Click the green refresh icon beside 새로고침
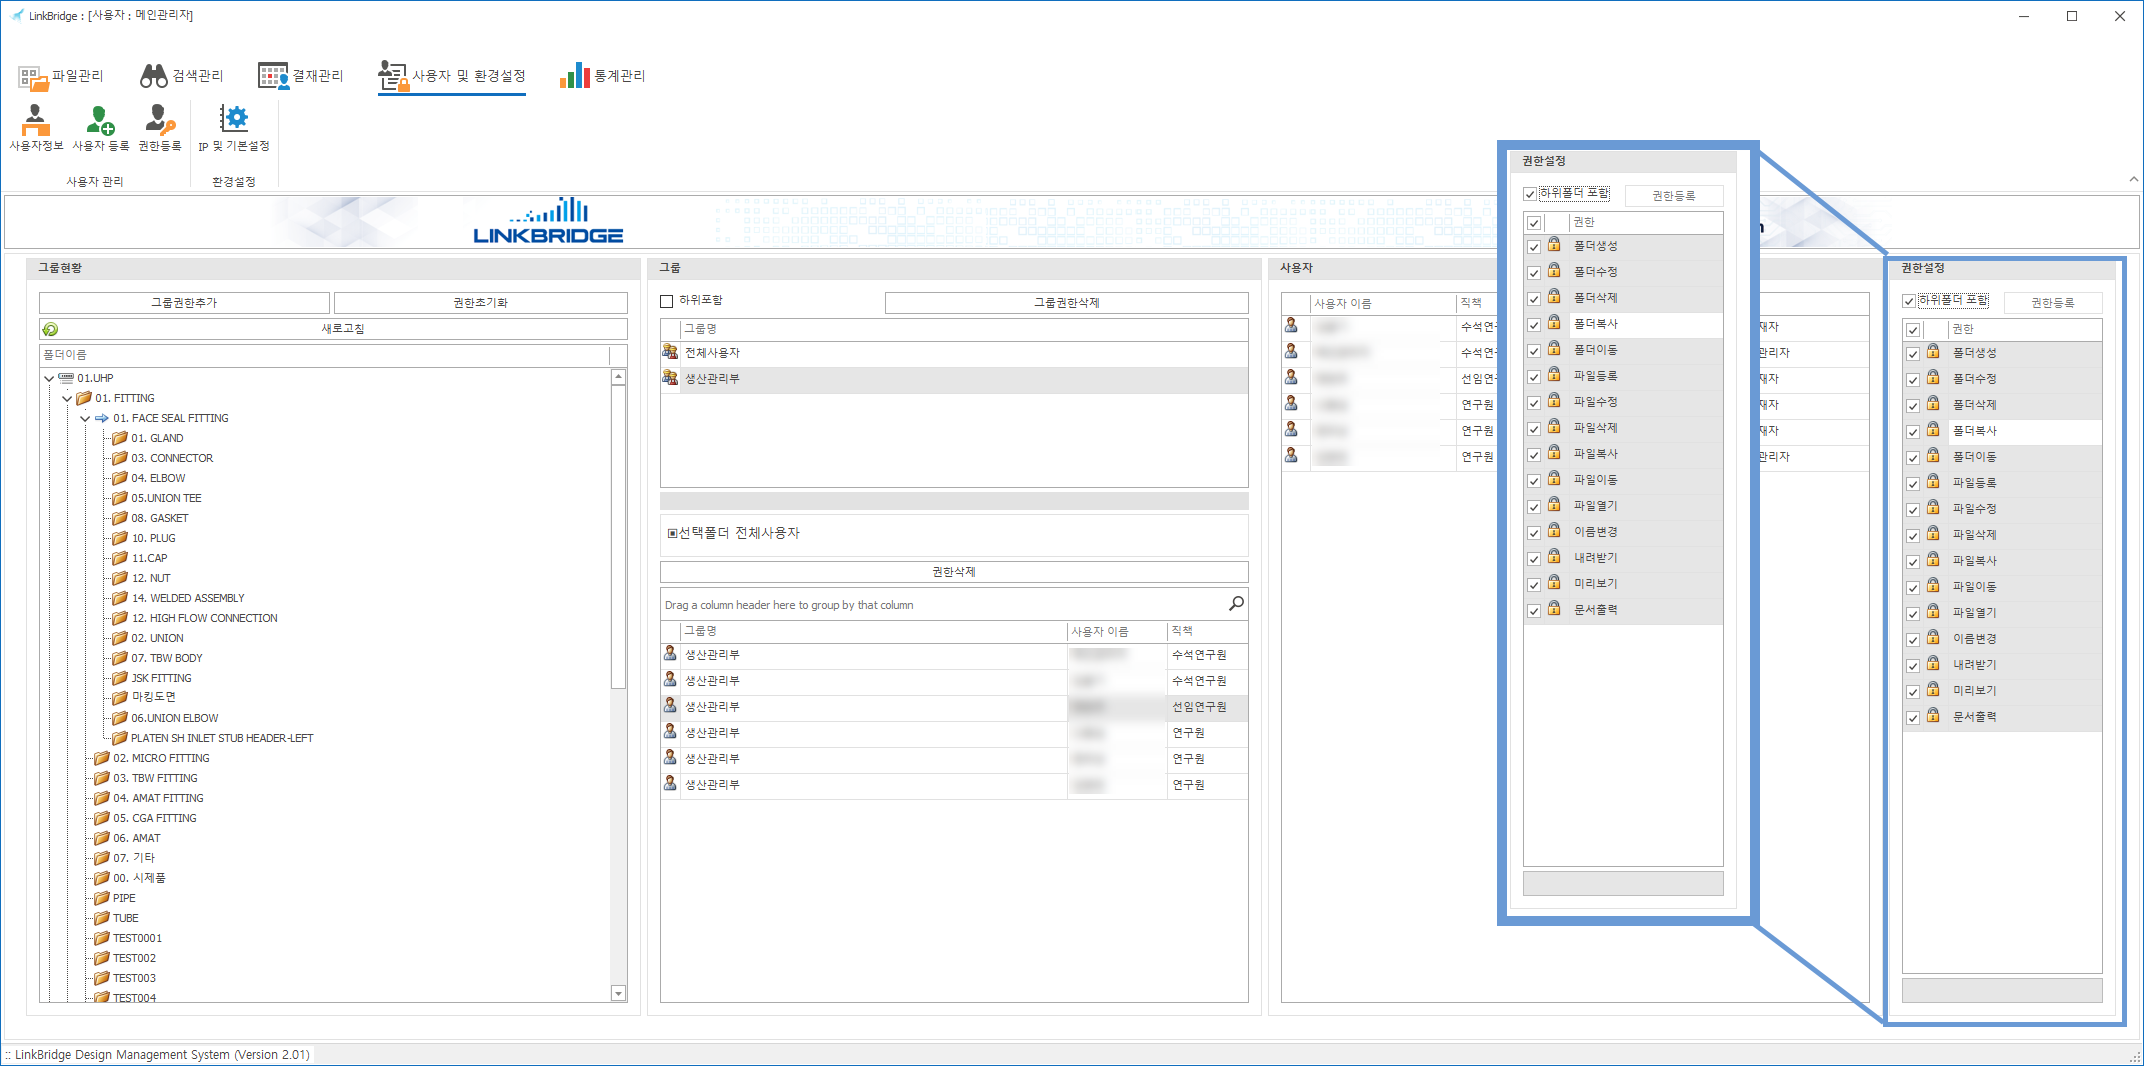 tap(50, 329)
